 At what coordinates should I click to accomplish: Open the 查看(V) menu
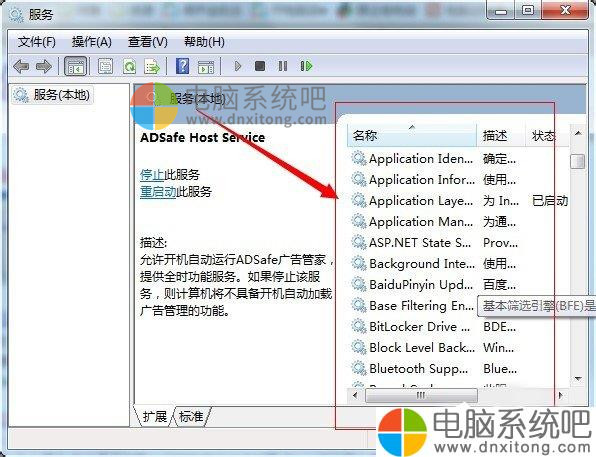tap(147, 41)
